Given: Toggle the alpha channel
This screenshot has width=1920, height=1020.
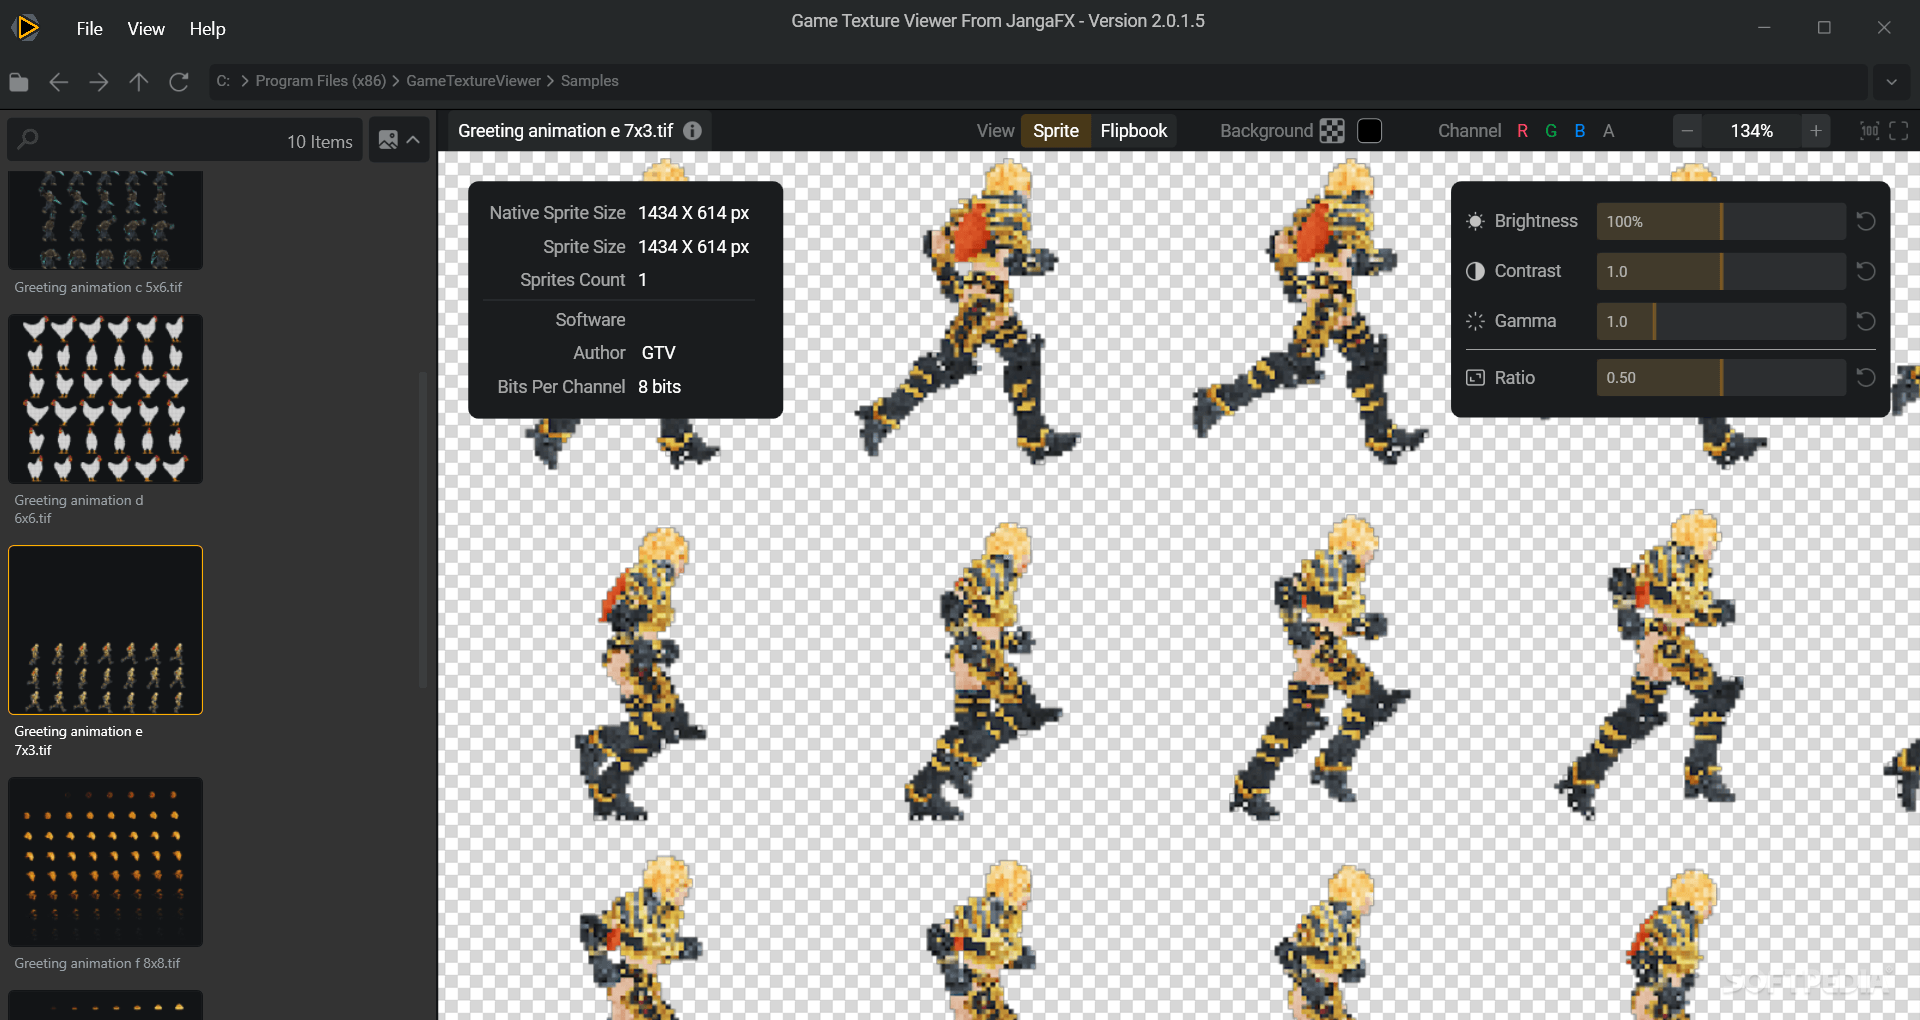Looking at the screenshot, I should click(x=1609, y=130).
